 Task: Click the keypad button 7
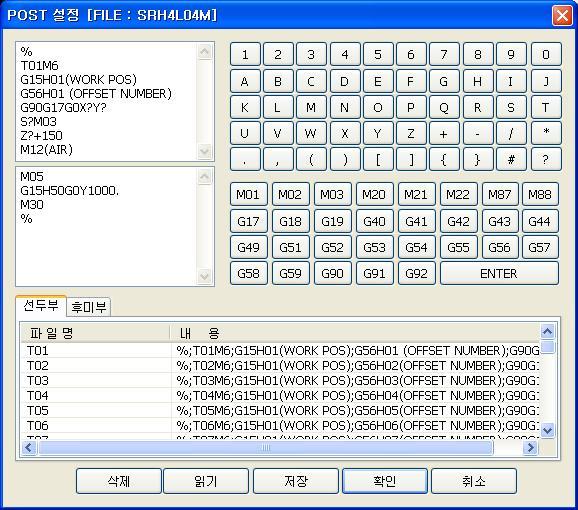click(x=444, y=55)
